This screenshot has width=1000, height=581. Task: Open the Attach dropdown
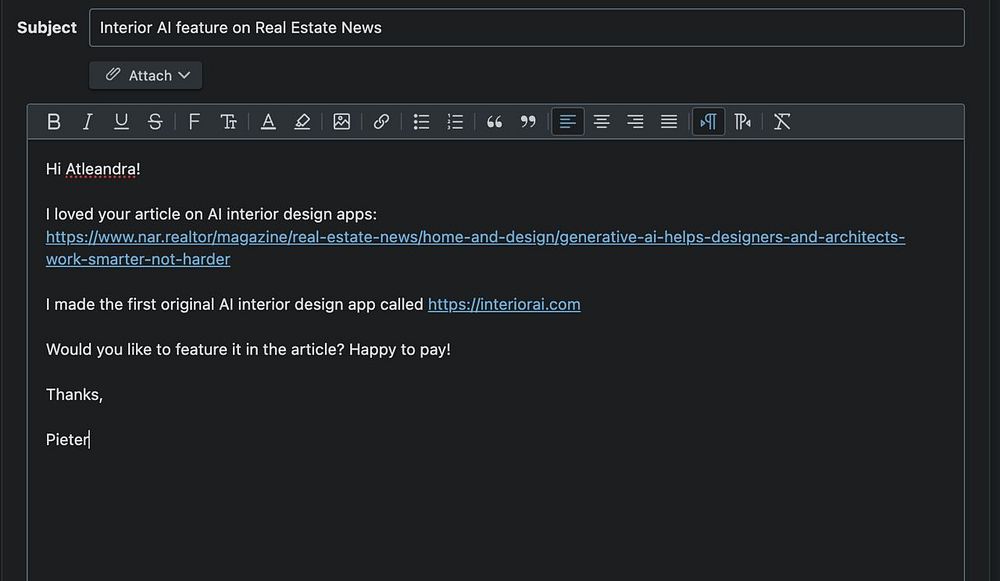coord(145,75)
